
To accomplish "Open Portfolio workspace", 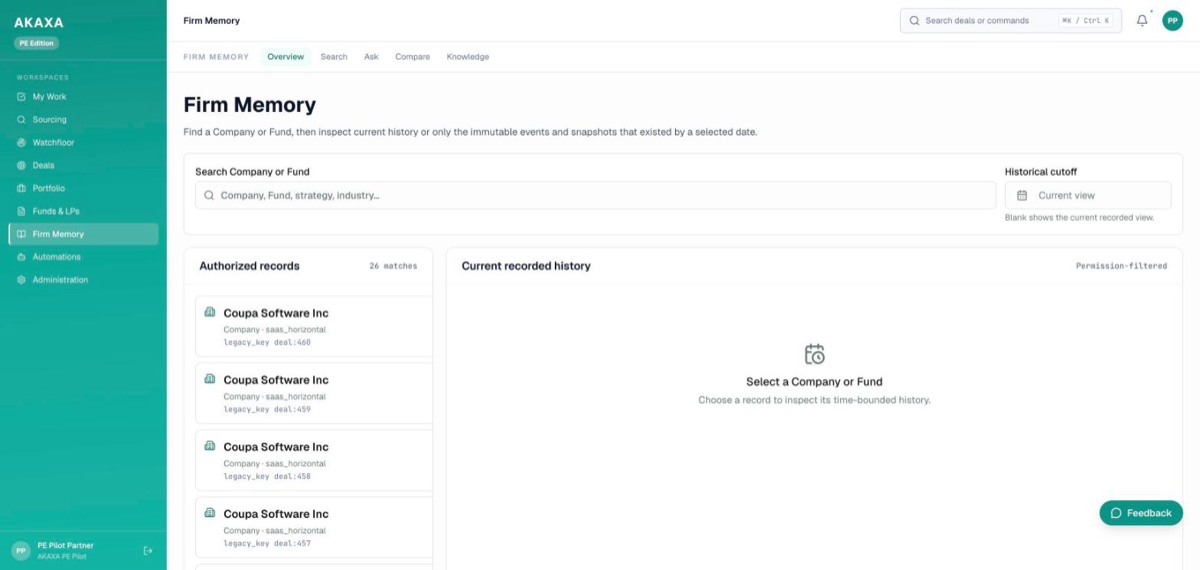I will pyautogui.click(x=83, y=188).
